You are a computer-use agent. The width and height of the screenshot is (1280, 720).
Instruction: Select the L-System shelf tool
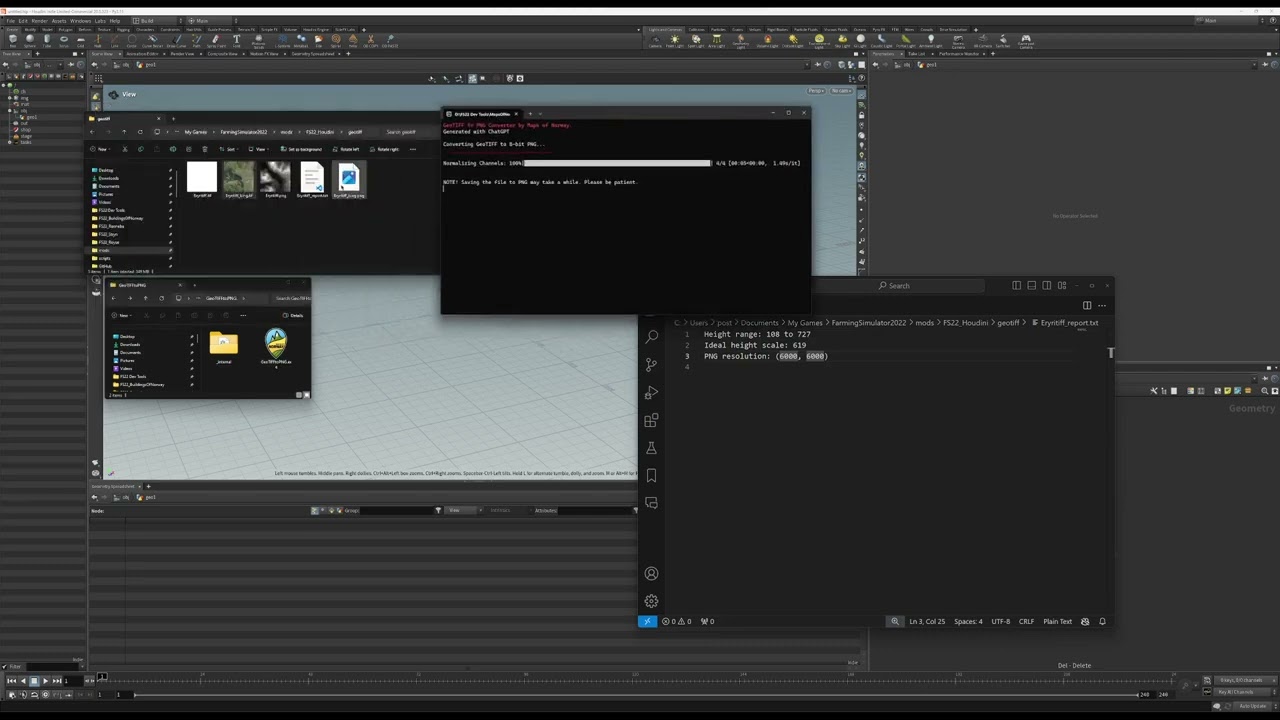pyautogui.click(x=284, y=41)
